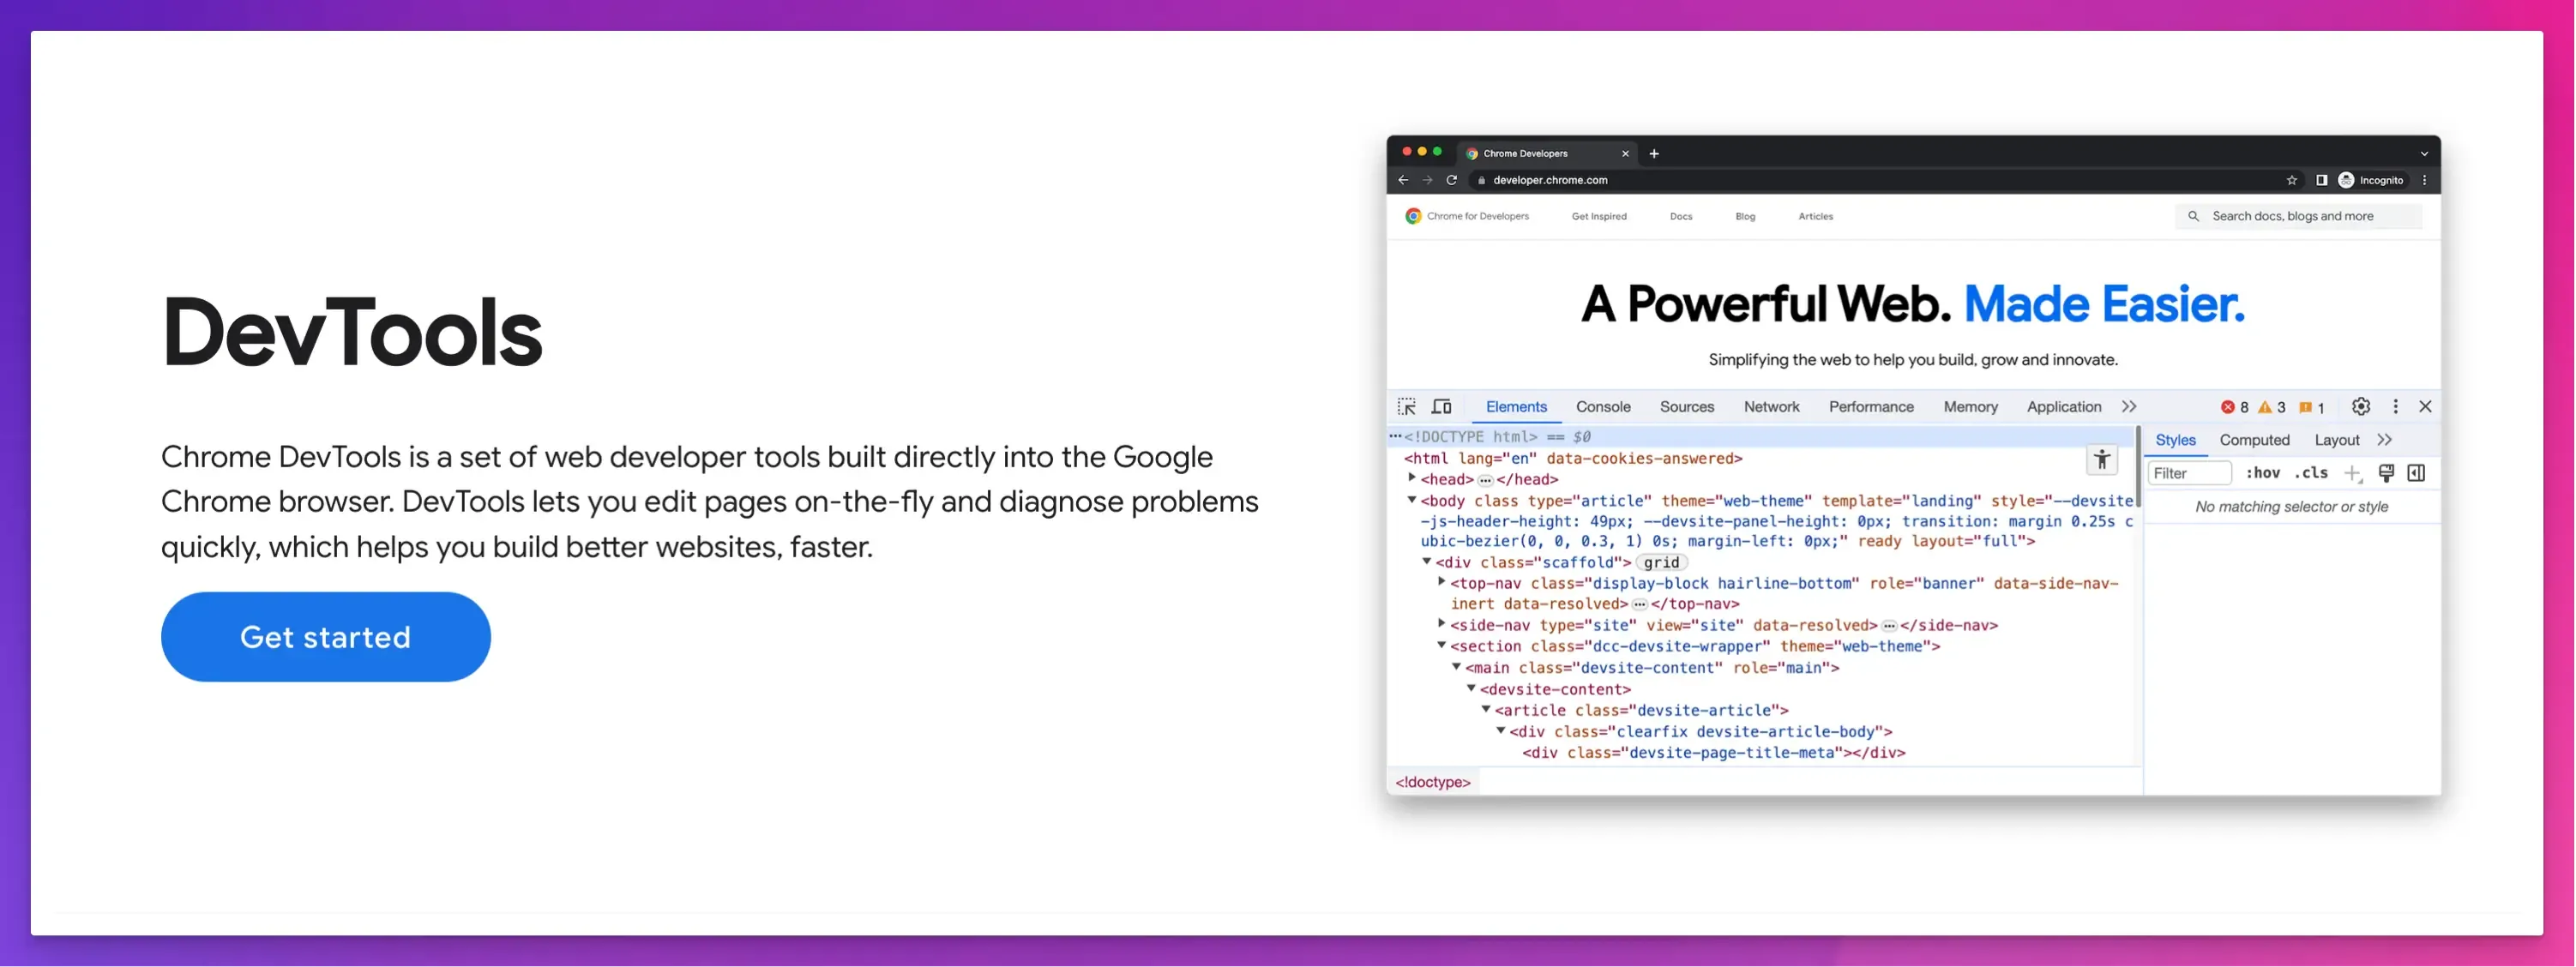Image resolution: width=2576 pixels, height=967 pixels.
Task: Collapse the body element node
Action: click(1412, 500)
